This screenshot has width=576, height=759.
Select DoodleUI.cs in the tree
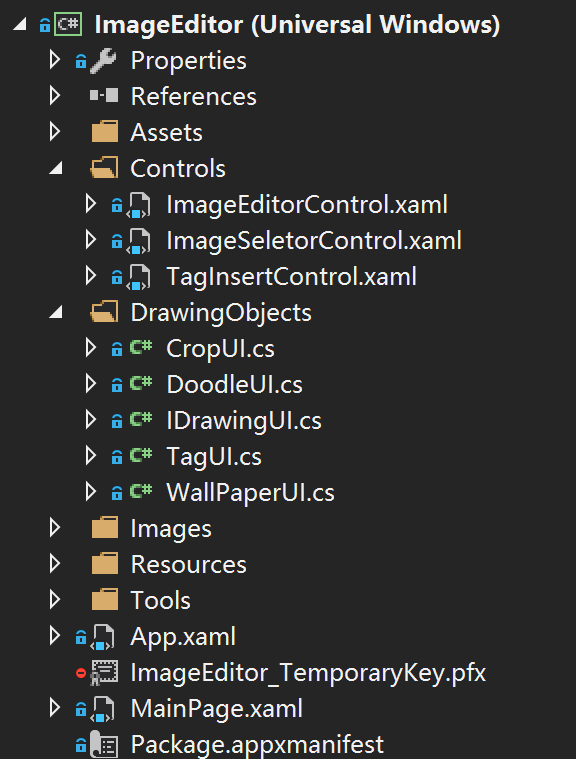[x=234, y=385]
